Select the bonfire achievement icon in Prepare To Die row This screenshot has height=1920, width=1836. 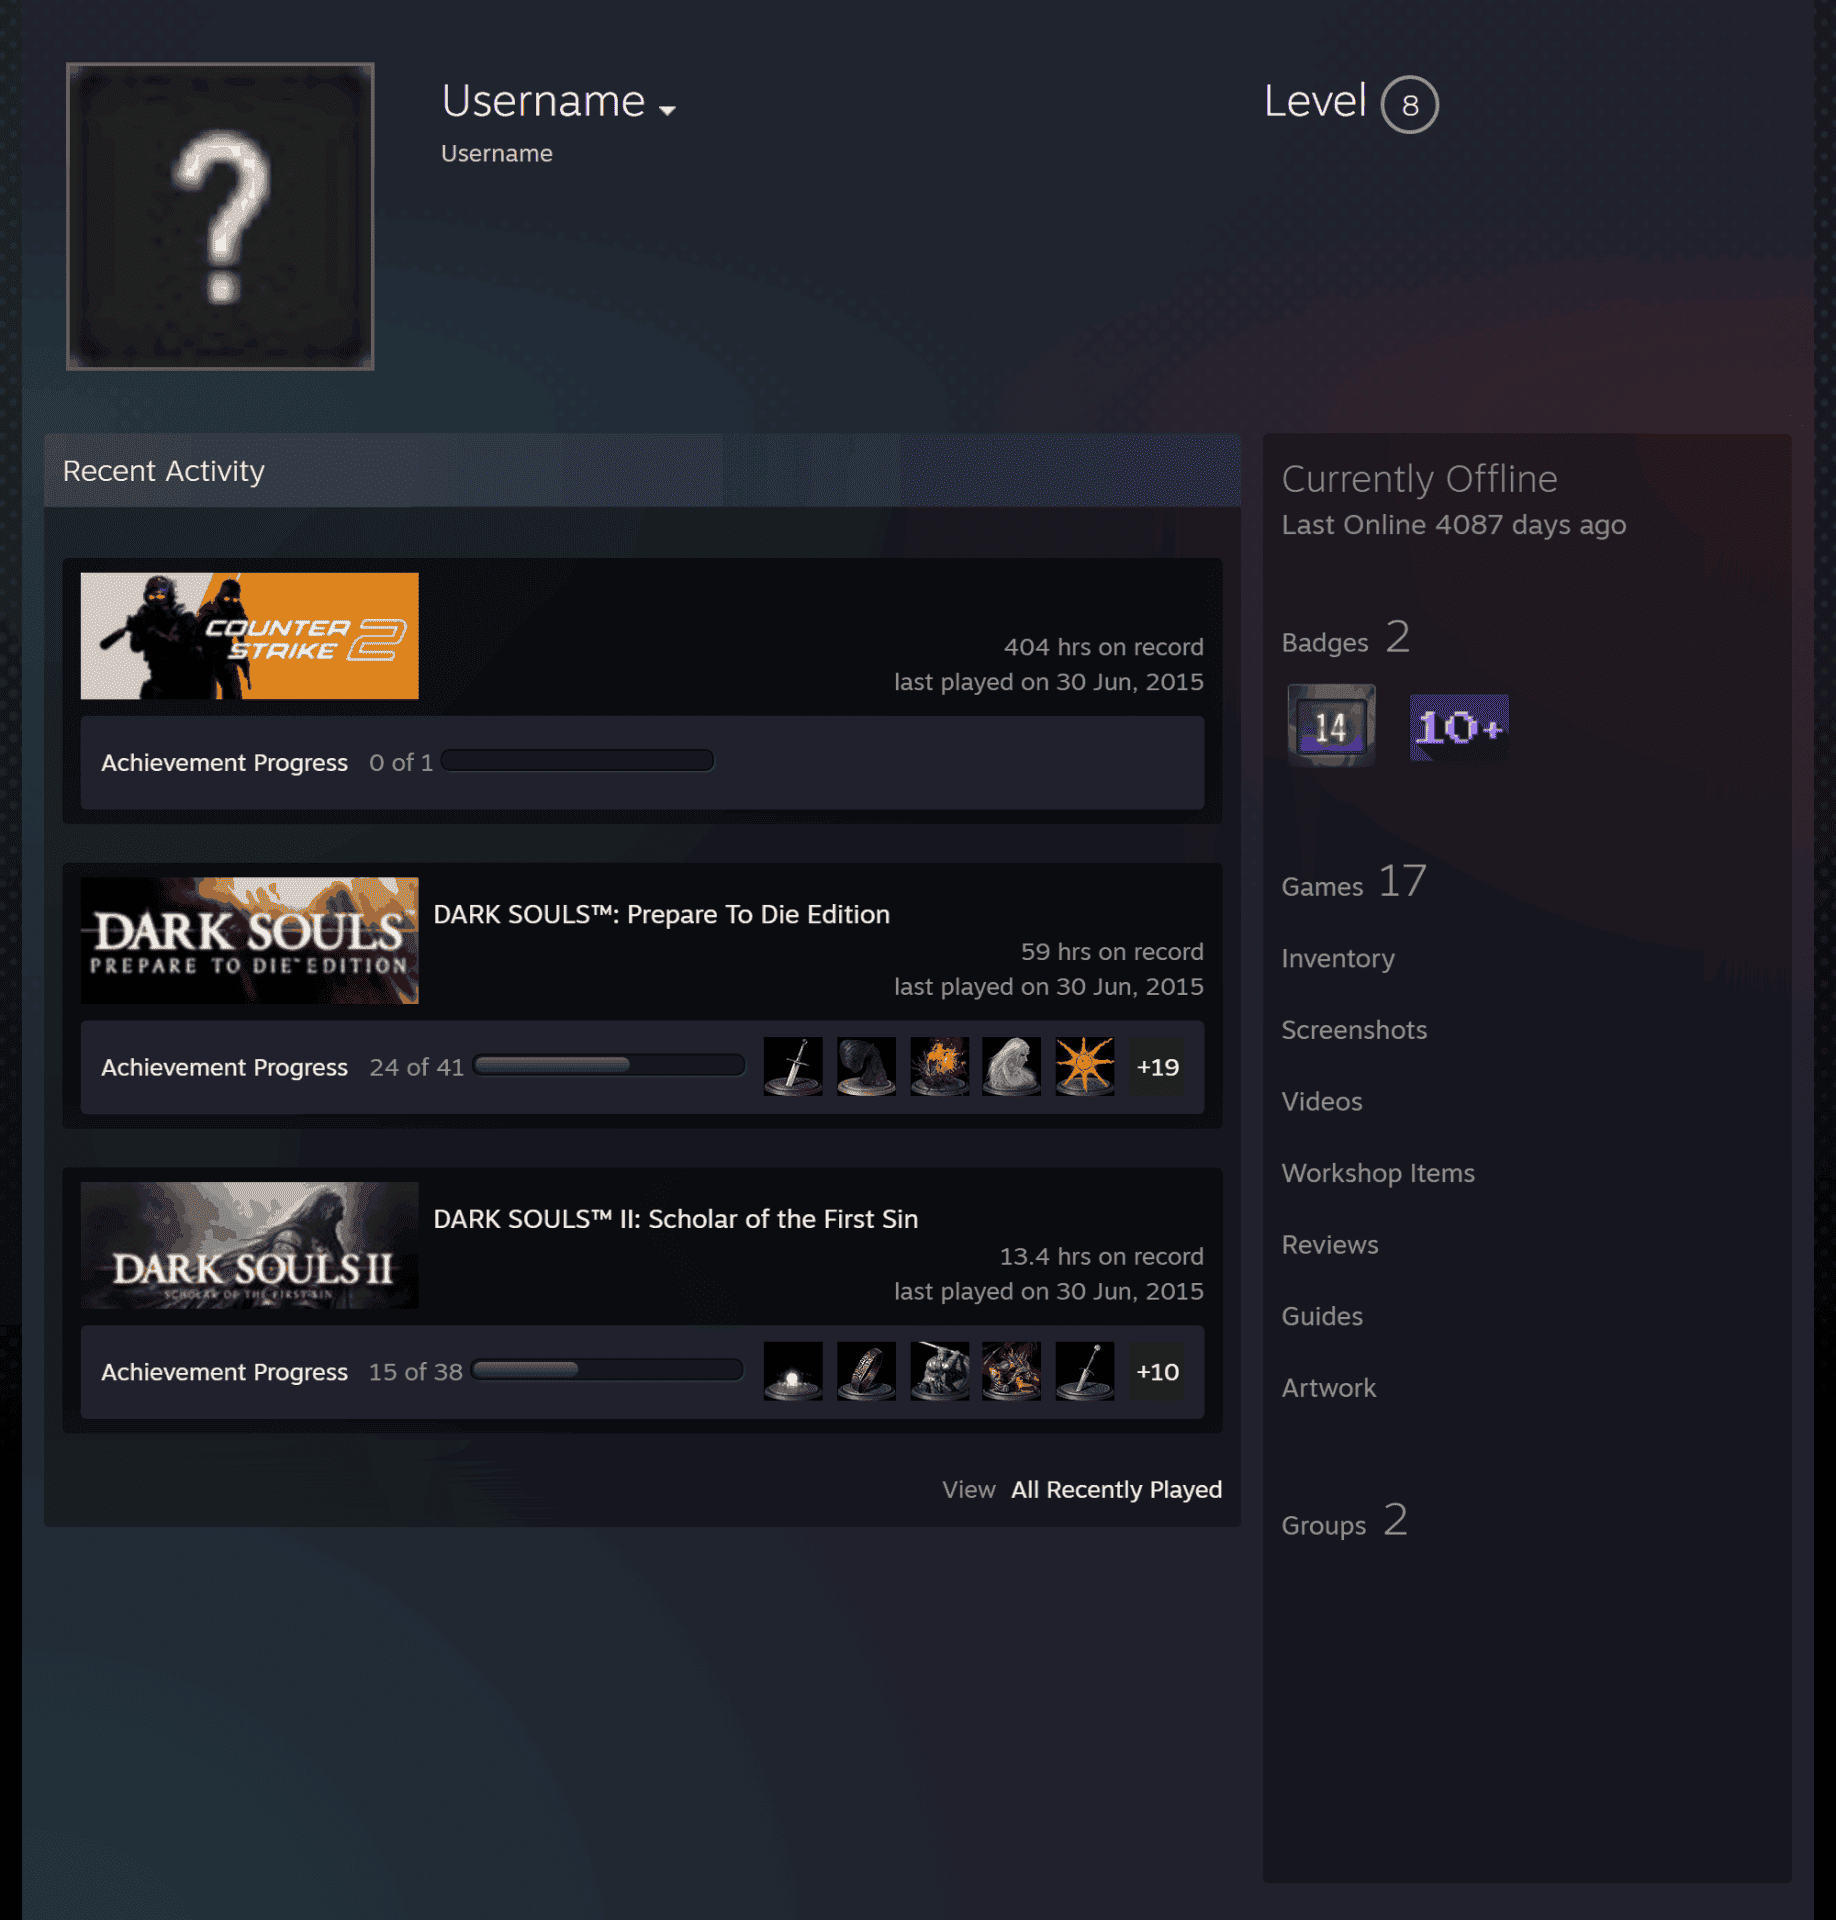pos(939,1066)
